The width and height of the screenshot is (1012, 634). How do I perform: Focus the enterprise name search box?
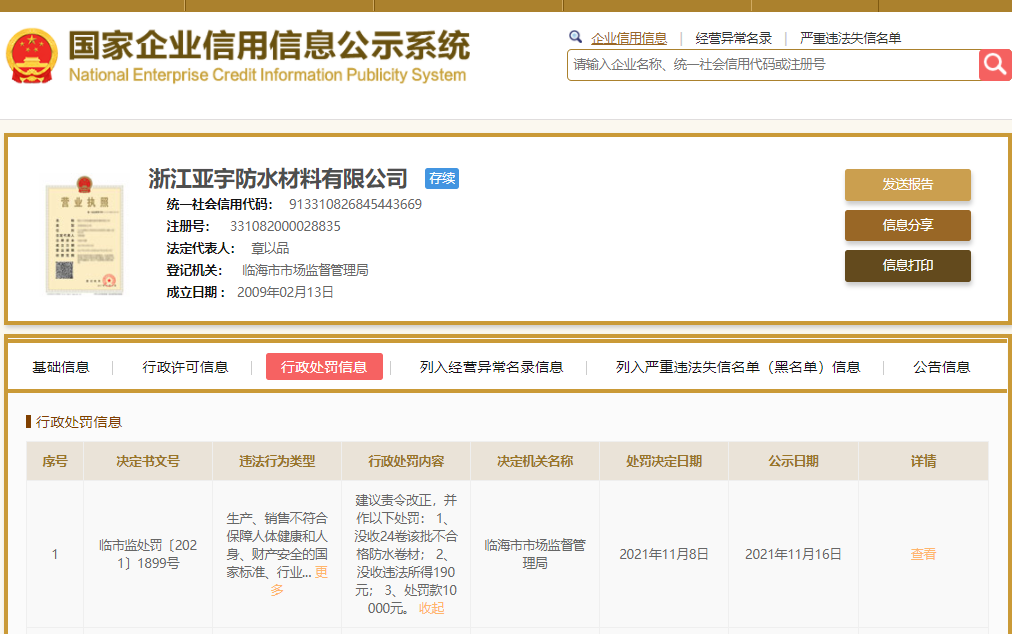pyautogui.click(x=773, y=65)
